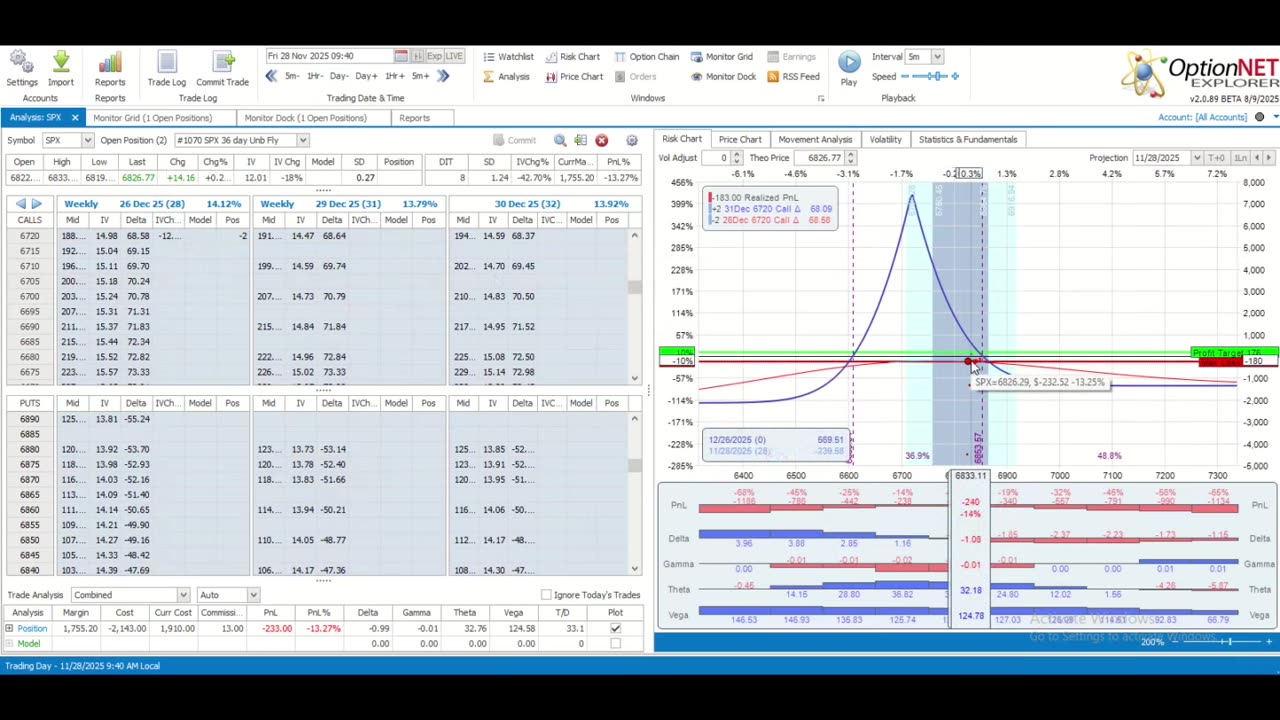The height and width of the screenshot is (720, 1280).
Task: Open the Reports ribbon icon
Action: 110,69
